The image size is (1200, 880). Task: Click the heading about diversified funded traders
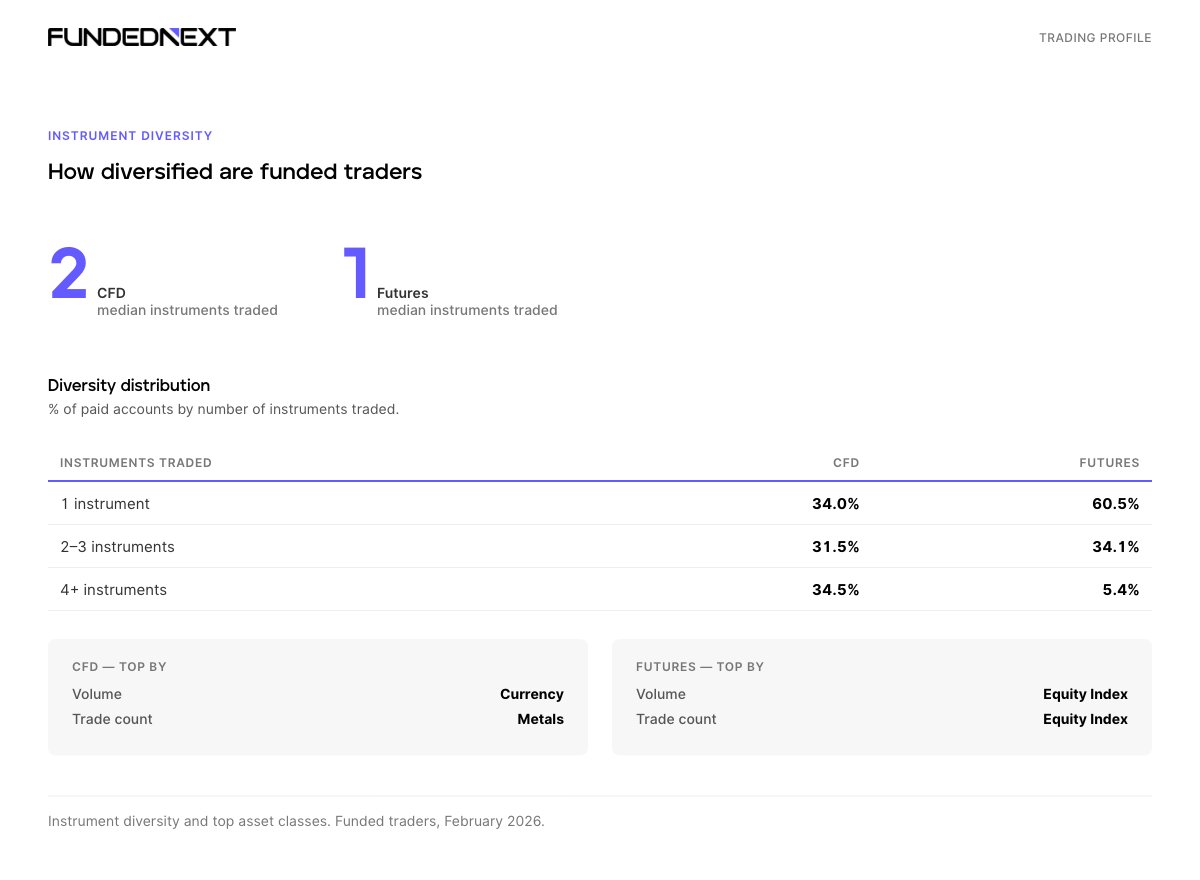click(235, 172)
